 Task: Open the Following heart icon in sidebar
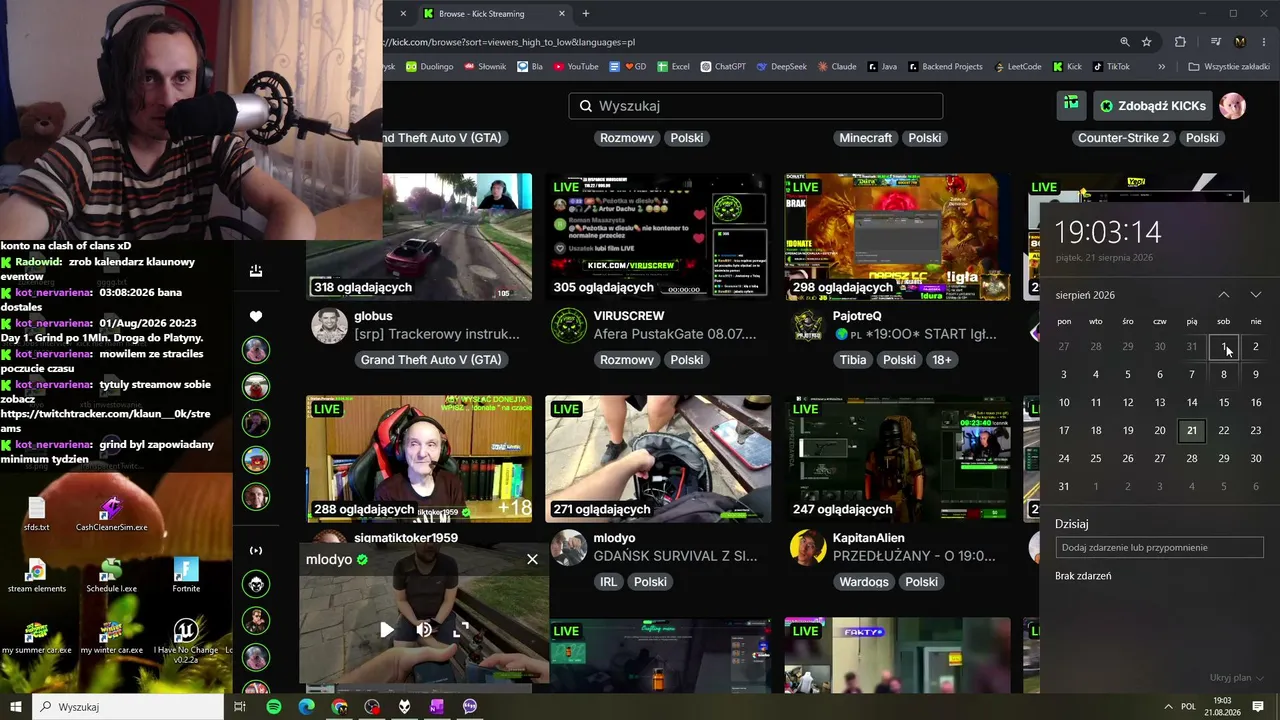pos(256,316)
